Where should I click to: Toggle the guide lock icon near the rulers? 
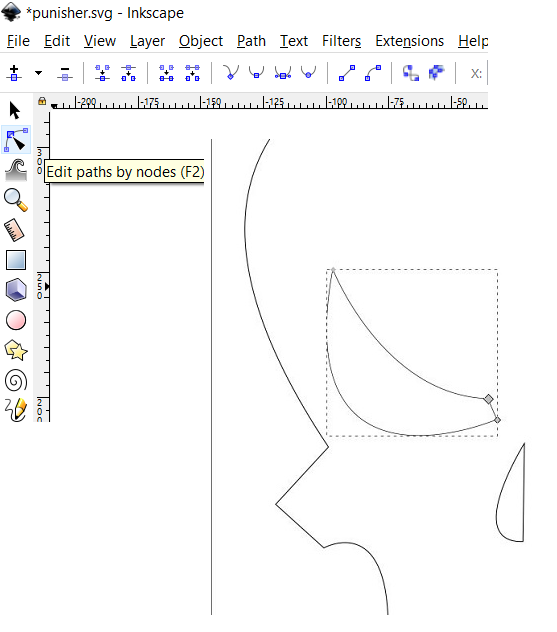coord(42,101)
